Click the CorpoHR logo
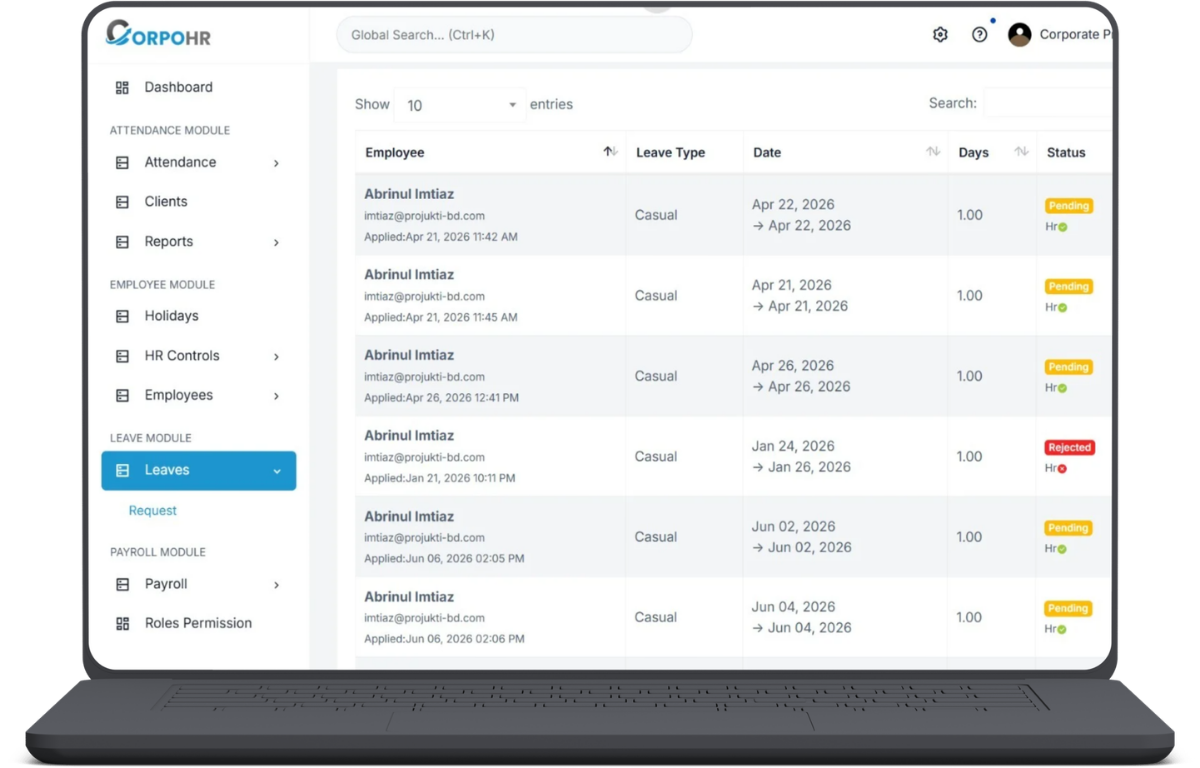 point(158,35)
